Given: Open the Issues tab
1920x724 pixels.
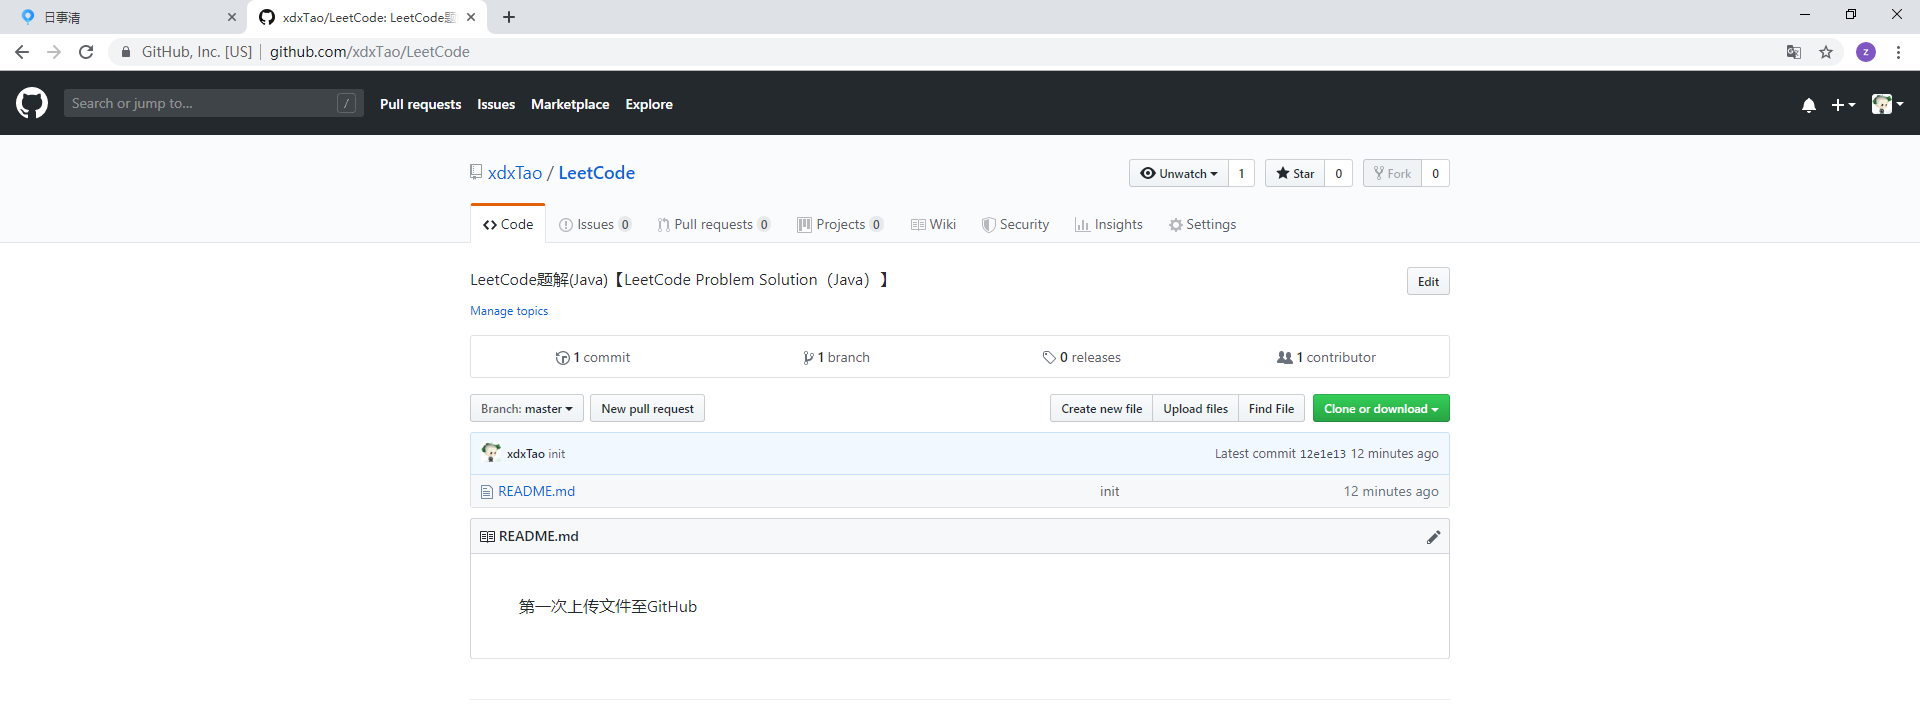Looking at the screenshot, I should tap(595, 224).
